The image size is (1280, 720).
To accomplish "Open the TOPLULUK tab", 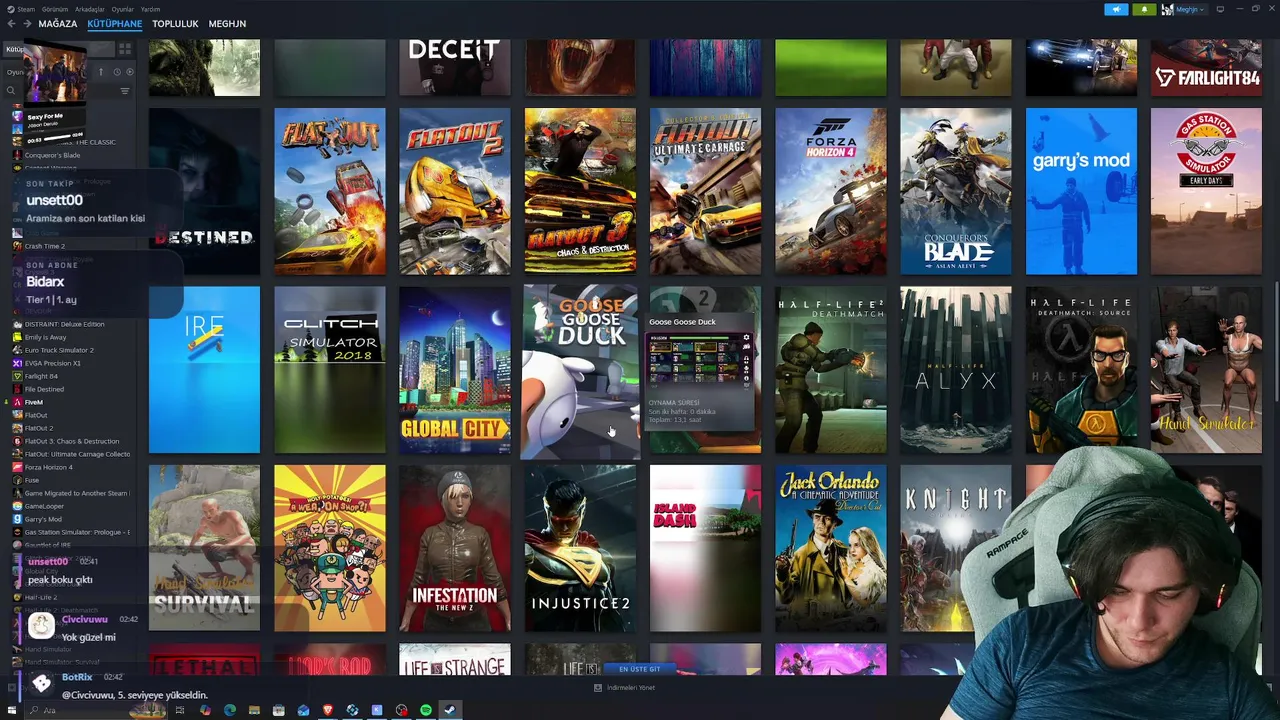I will tap(175, 23).
